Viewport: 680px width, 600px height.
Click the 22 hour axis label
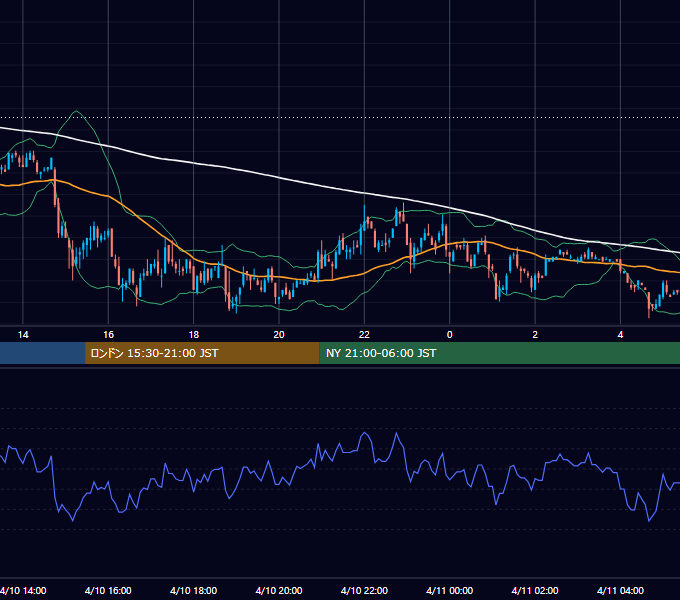[364, 335]
